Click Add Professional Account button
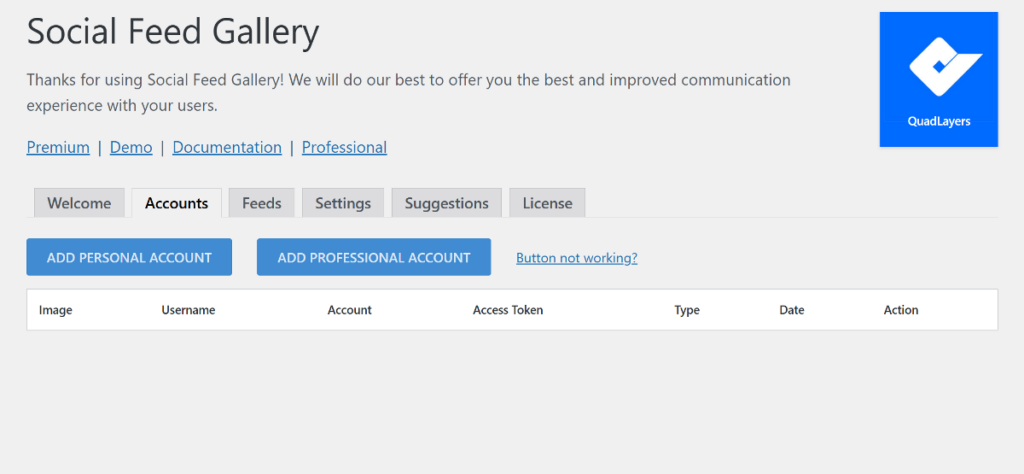The height and width of the screenshot is (474, 1024). coord(374,257)
